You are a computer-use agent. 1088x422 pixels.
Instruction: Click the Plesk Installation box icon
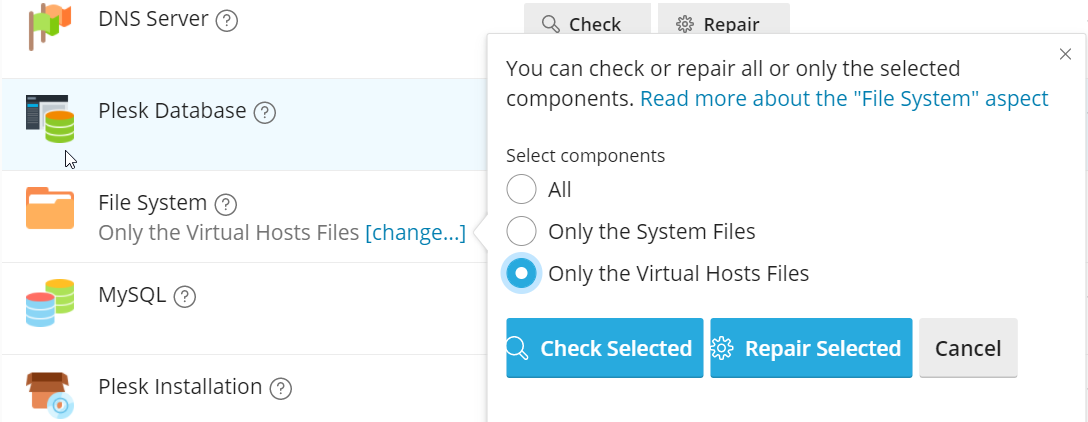click(x=50, y=393)
